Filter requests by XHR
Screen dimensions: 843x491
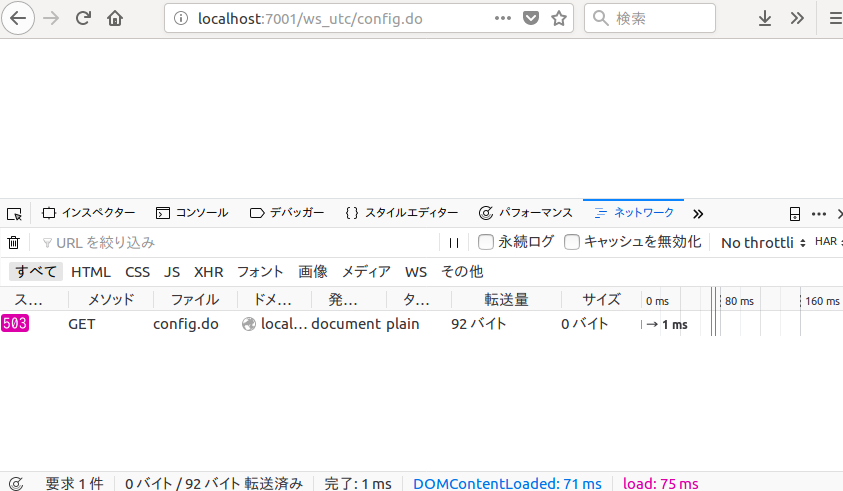pos(209,272)
